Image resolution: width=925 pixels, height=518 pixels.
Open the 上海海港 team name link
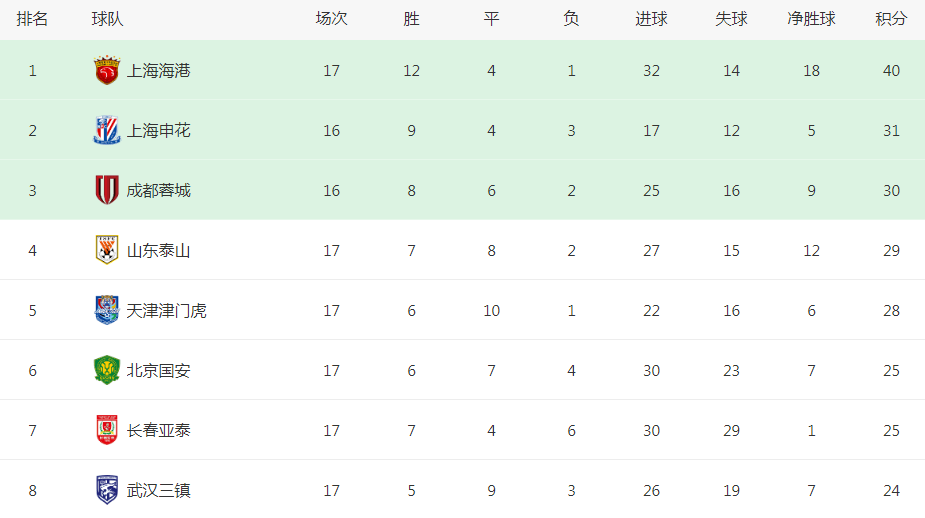click(158, 71)
